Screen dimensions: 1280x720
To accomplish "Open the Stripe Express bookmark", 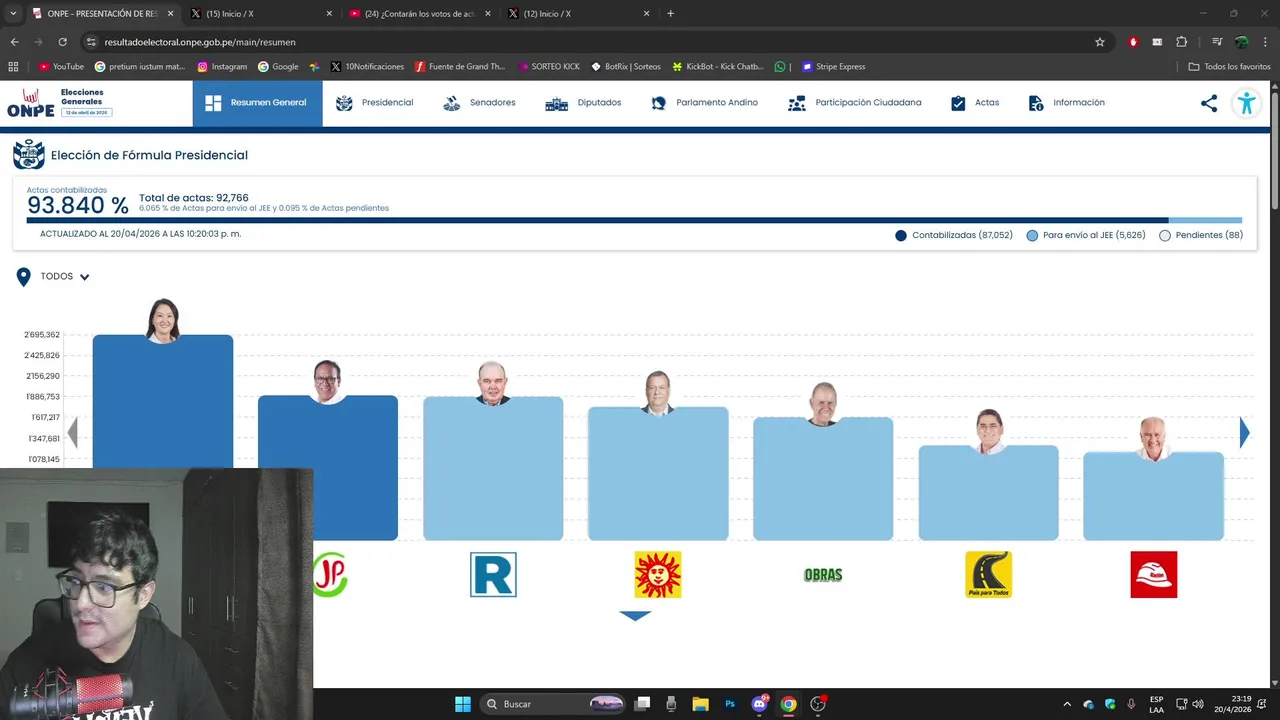I will point(833,67).
